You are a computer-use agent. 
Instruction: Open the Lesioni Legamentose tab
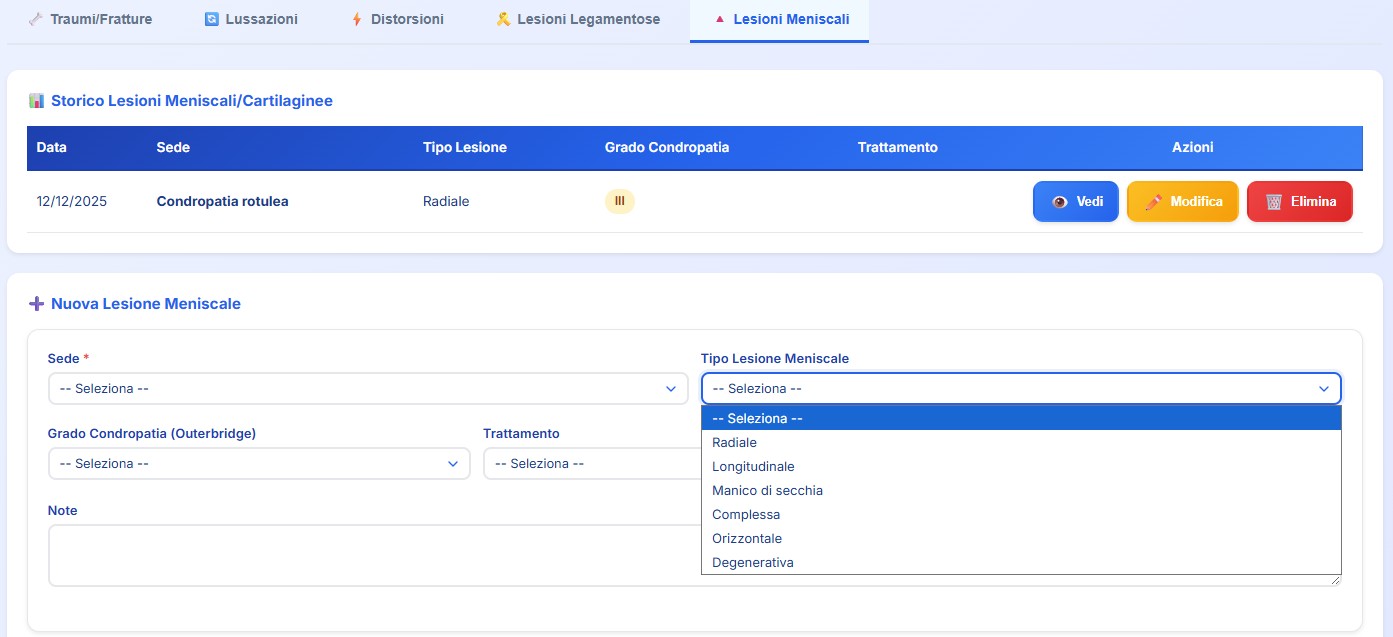point(578,19)
